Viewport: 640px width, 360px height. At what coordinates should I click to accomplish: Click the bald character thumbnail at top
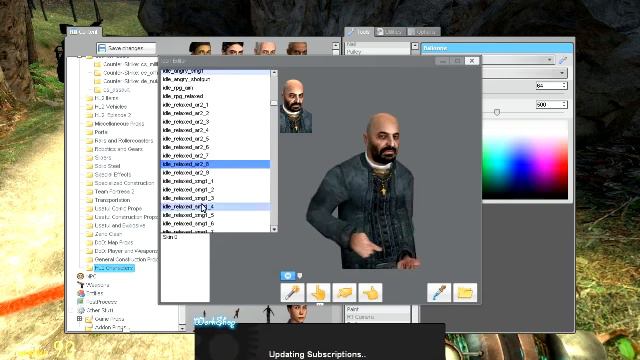(265, 48)
